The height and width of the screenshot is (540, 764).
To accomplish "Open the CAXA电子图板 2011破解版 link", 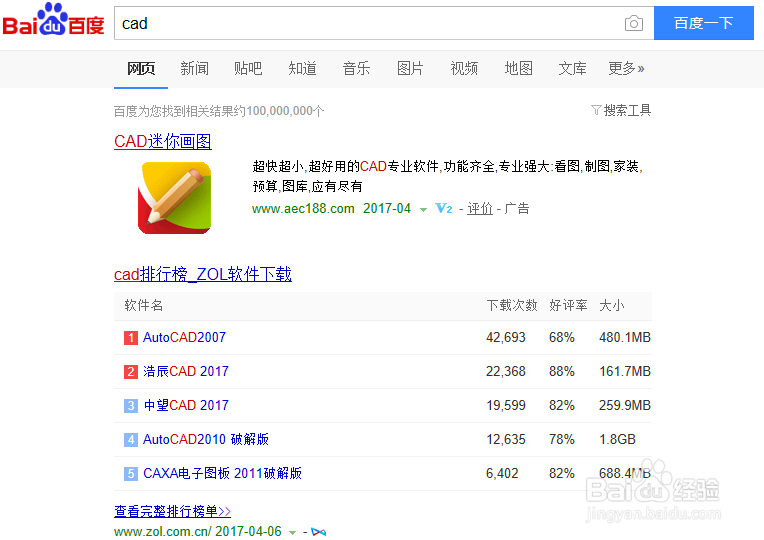I will click(222, 473).
